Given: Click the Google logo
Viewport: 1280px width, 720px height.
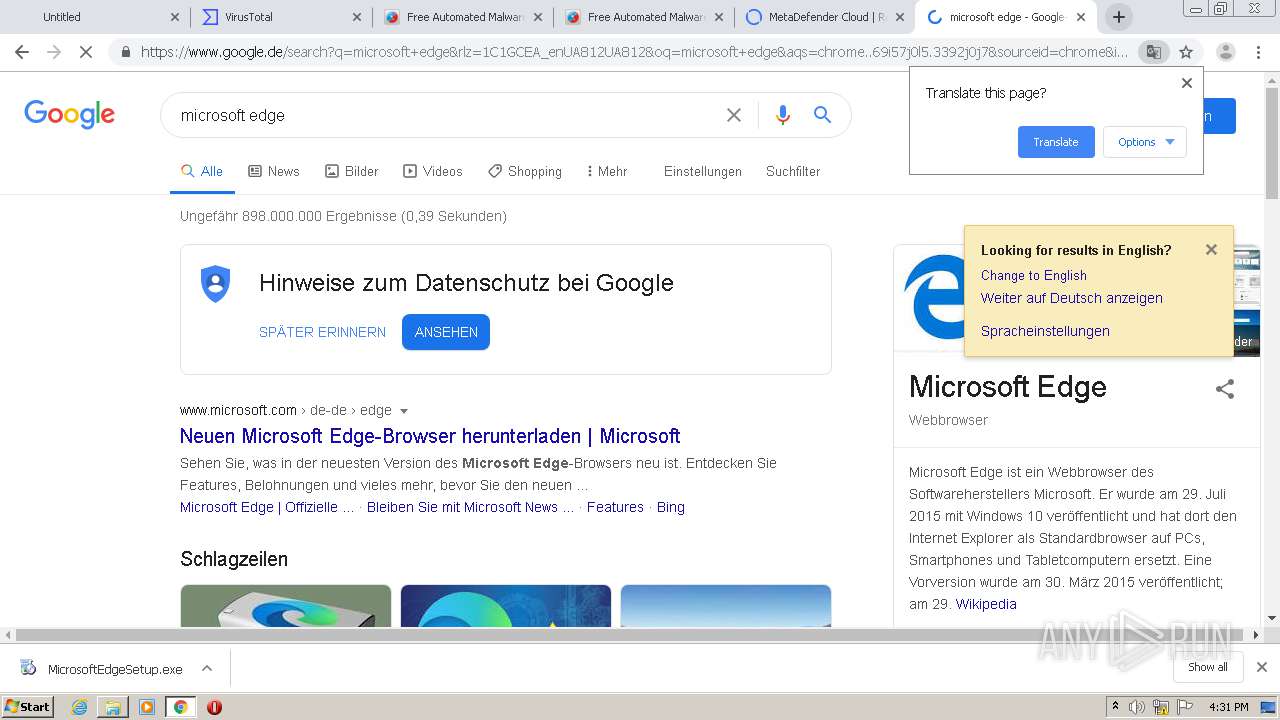Looking at the screenshot, I should [70, 114].
